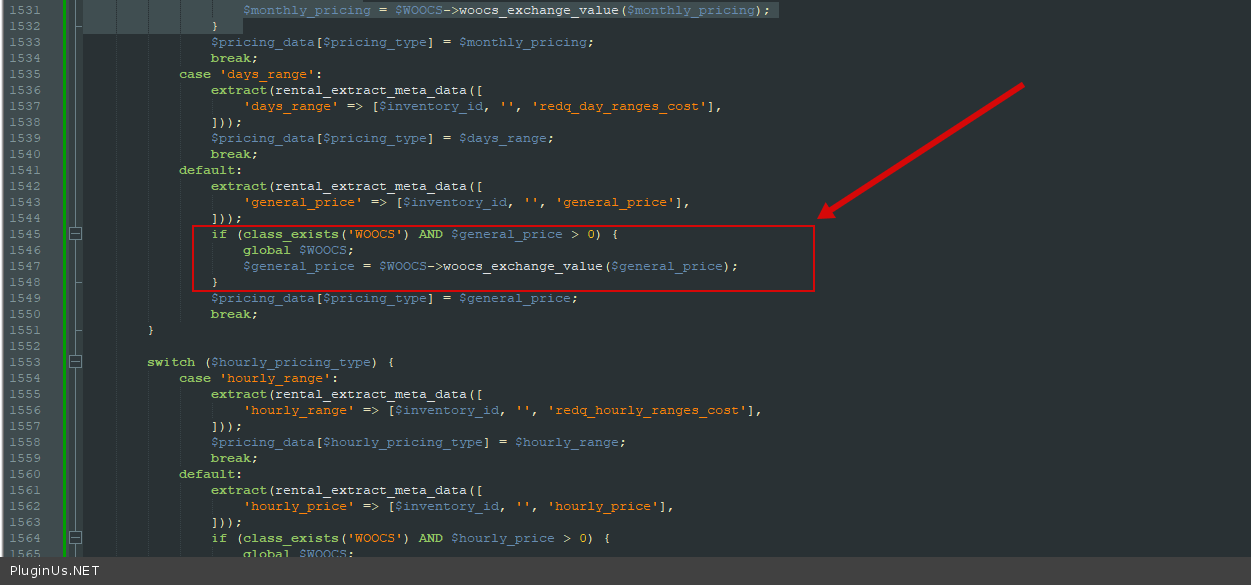
Task: Click line number 1551 in the gutter
Action: (25, 330)
